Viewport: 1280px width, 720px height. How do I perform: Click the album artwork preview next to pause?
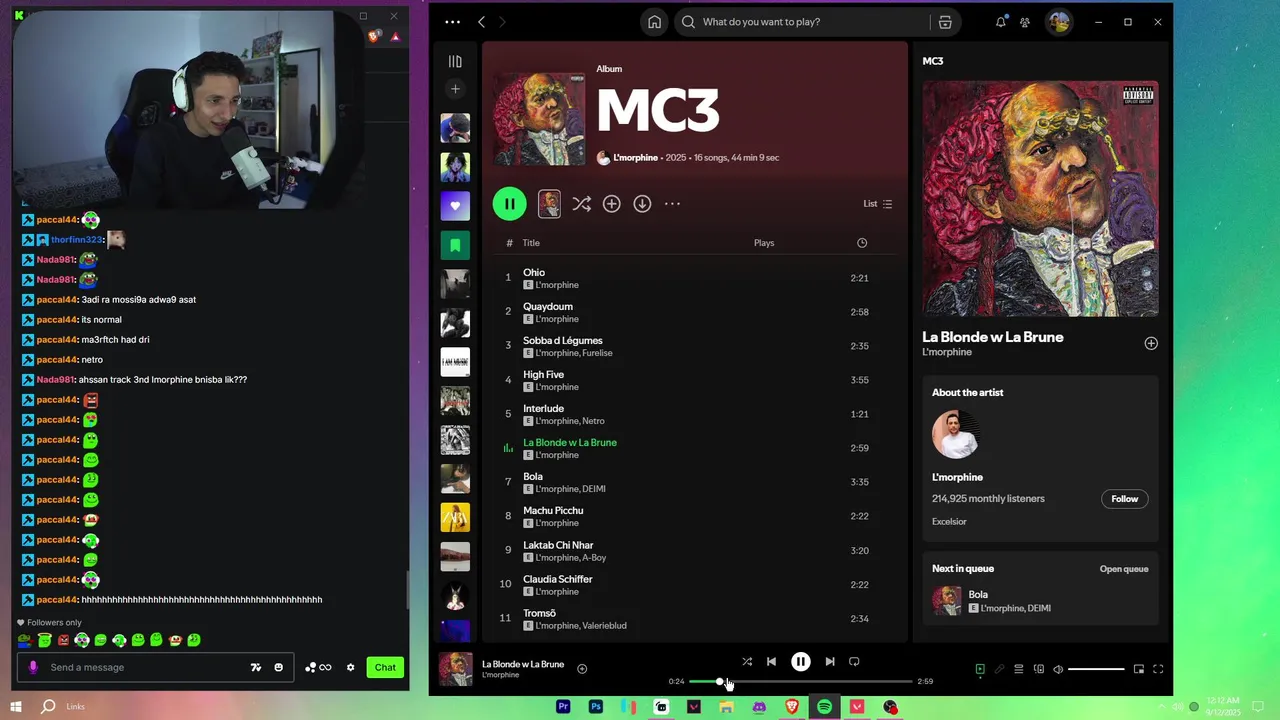point(549,204)
